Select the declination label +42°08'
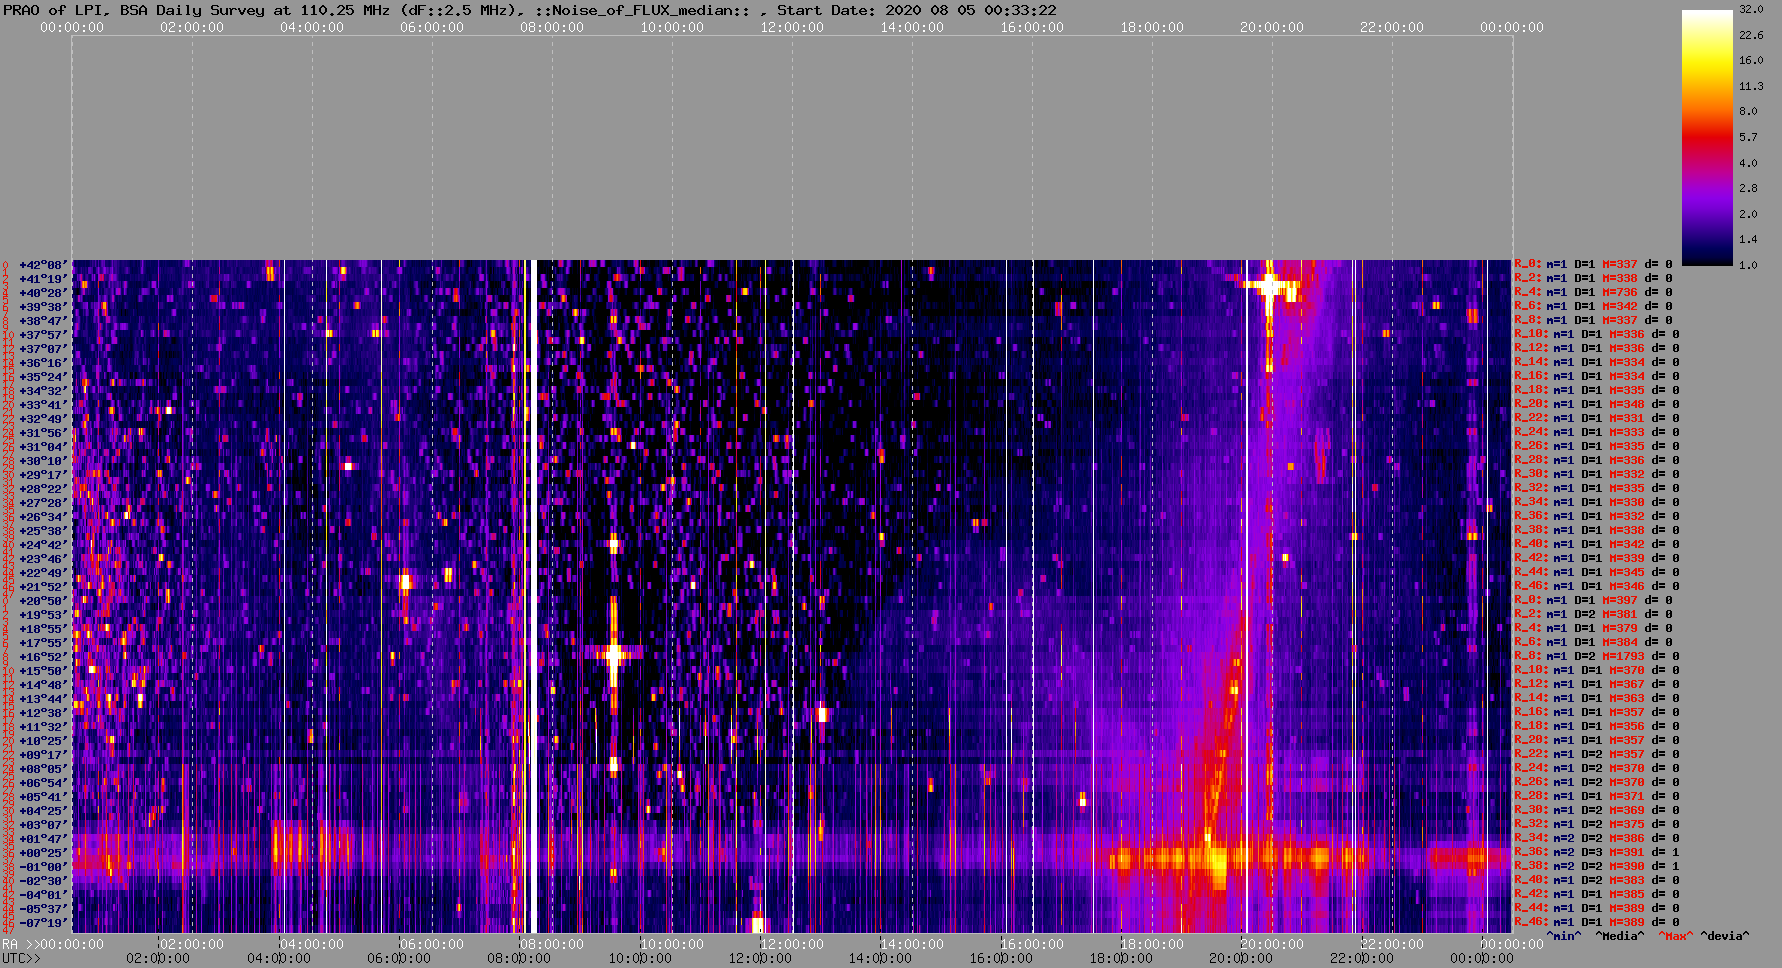The image size is (1782, 968). [43, 265]
